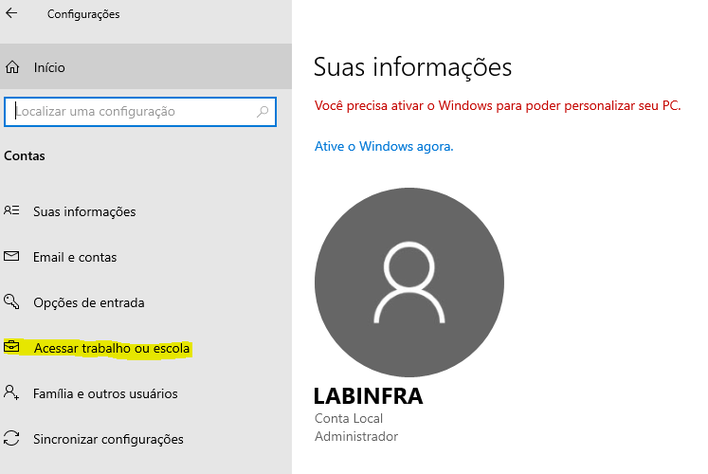The image size is (708, 474).
Task: Click the home icon beside Início
Action: click(12, 67)
